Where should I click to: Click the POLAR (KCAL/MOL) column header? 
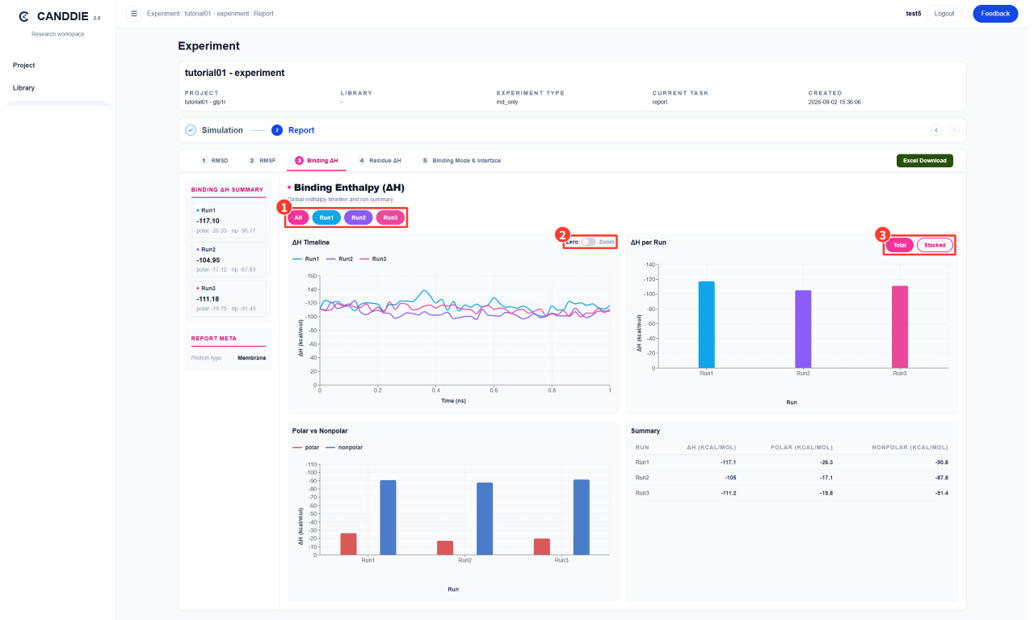801,447
